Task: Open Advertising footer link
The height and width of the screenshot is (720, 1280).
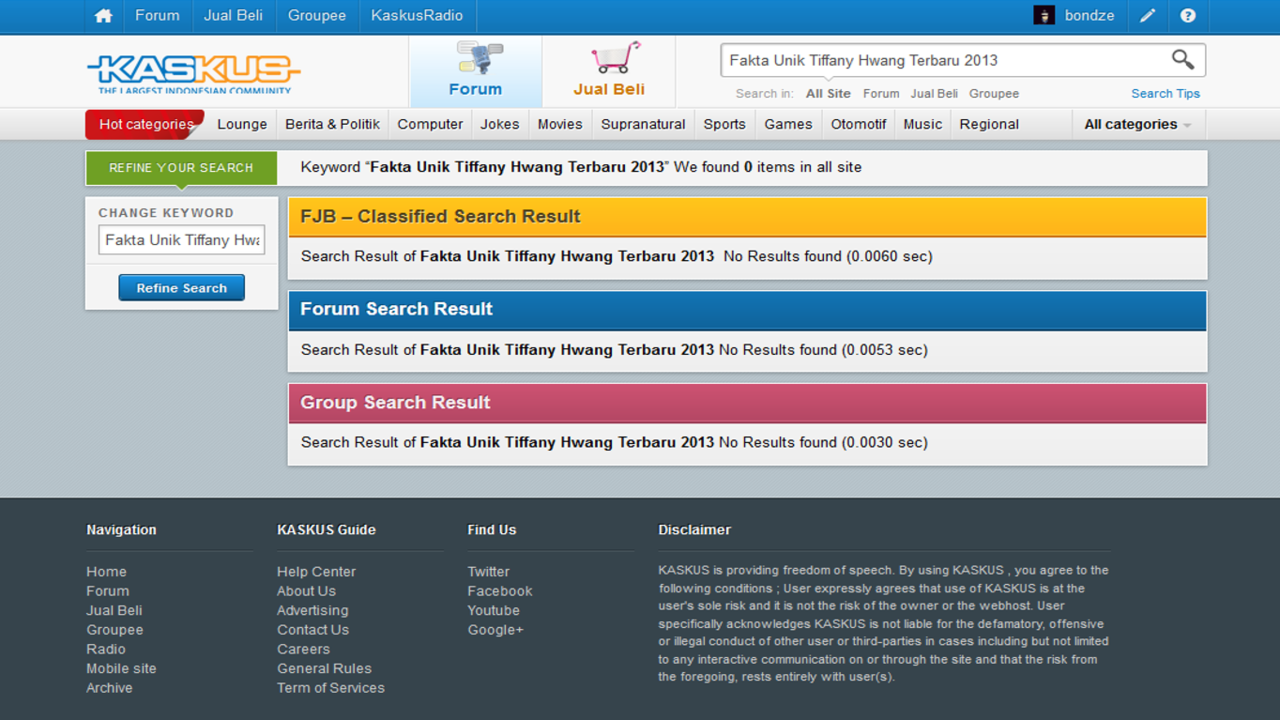Action: click(x=313, y=610)
